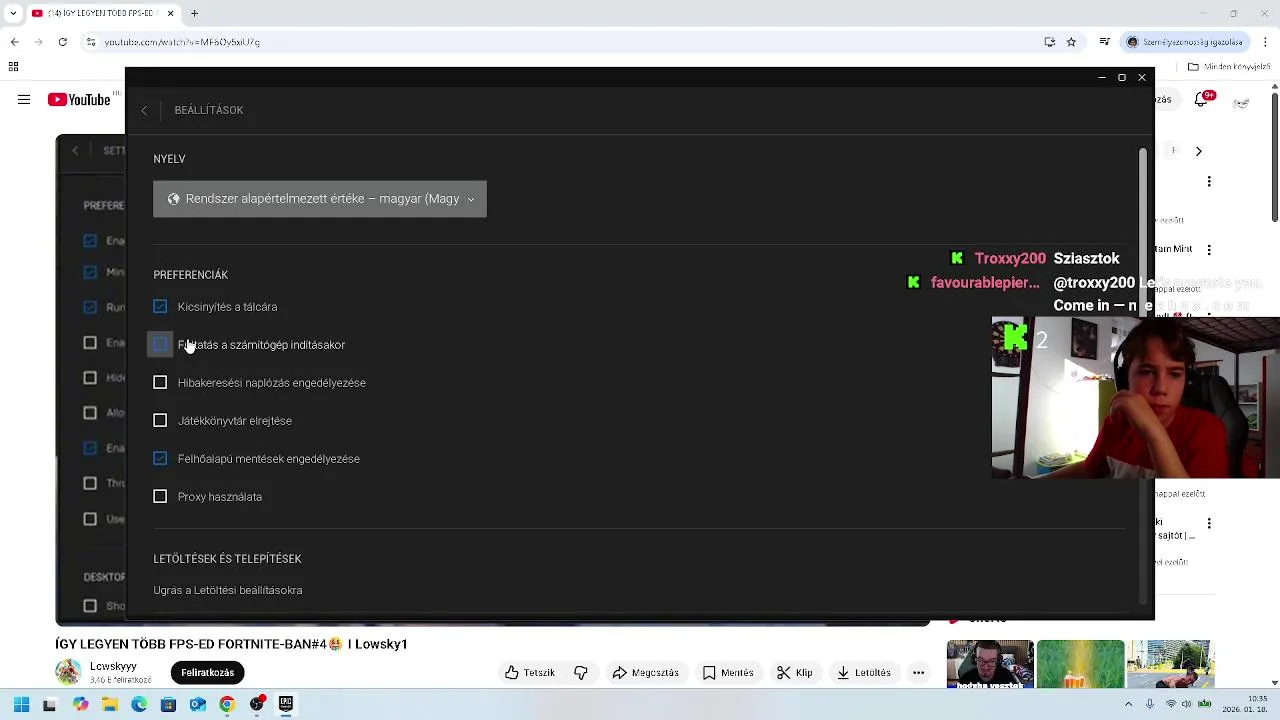The image size is (1280, 720).
Task: Click the Epic settings window scrollbar
Action: click(1142, 376)
